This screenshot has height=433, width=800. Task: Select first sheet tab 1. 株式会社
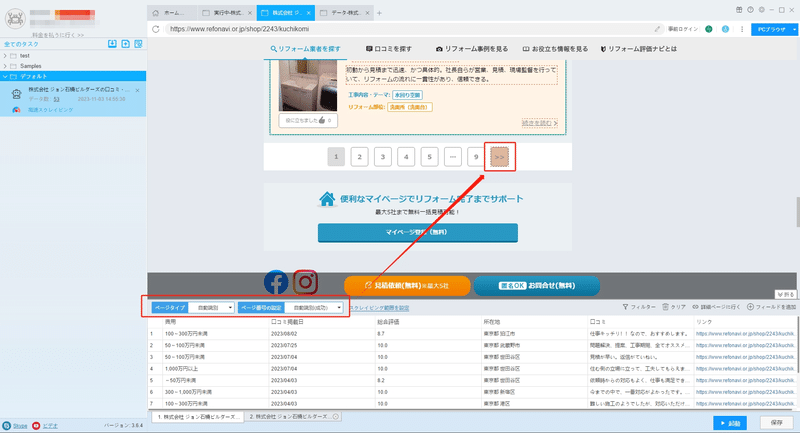(x=198, y=417)
